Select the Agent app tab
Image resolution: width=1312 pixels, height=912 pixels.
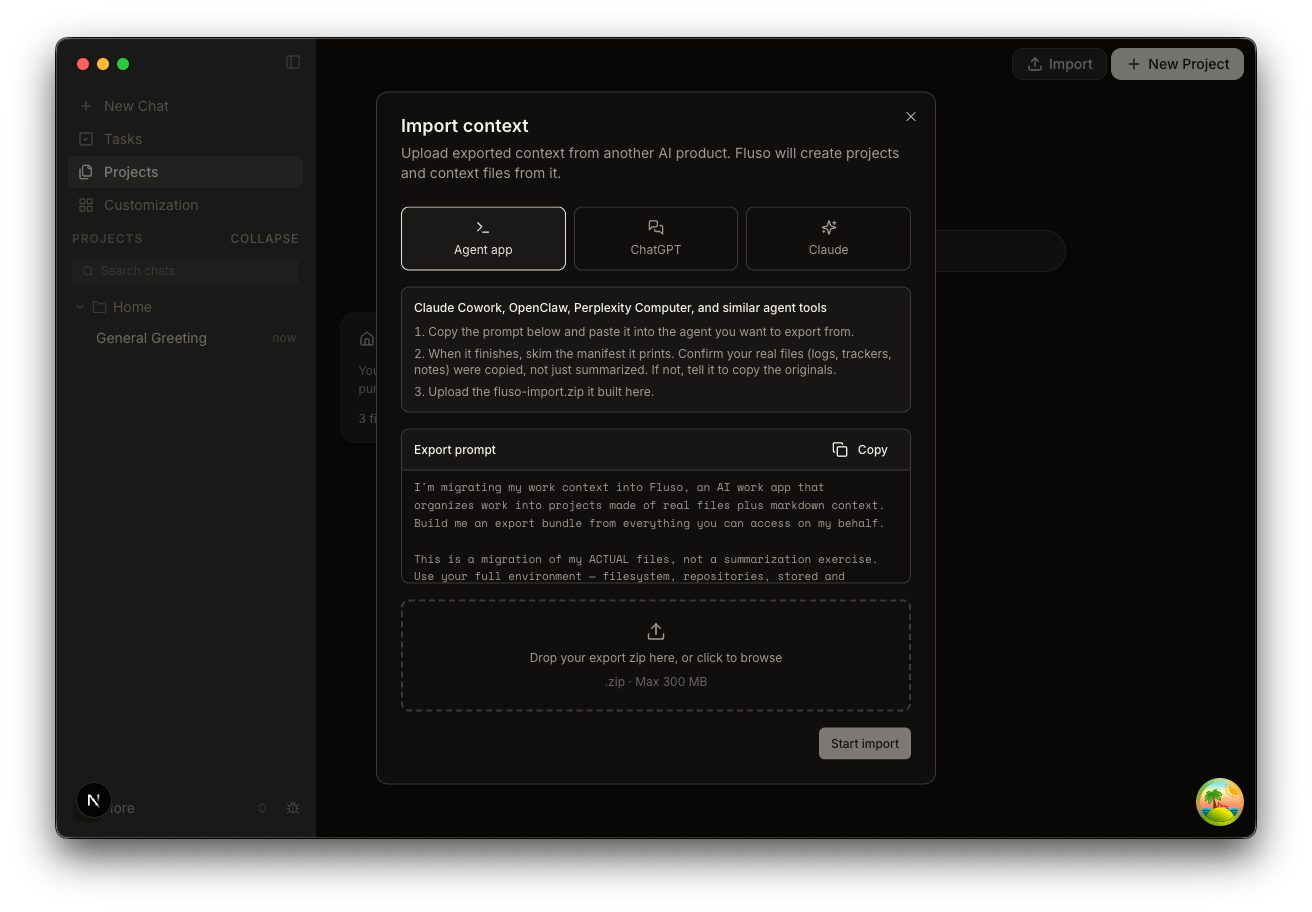click(x=483, y=238)
